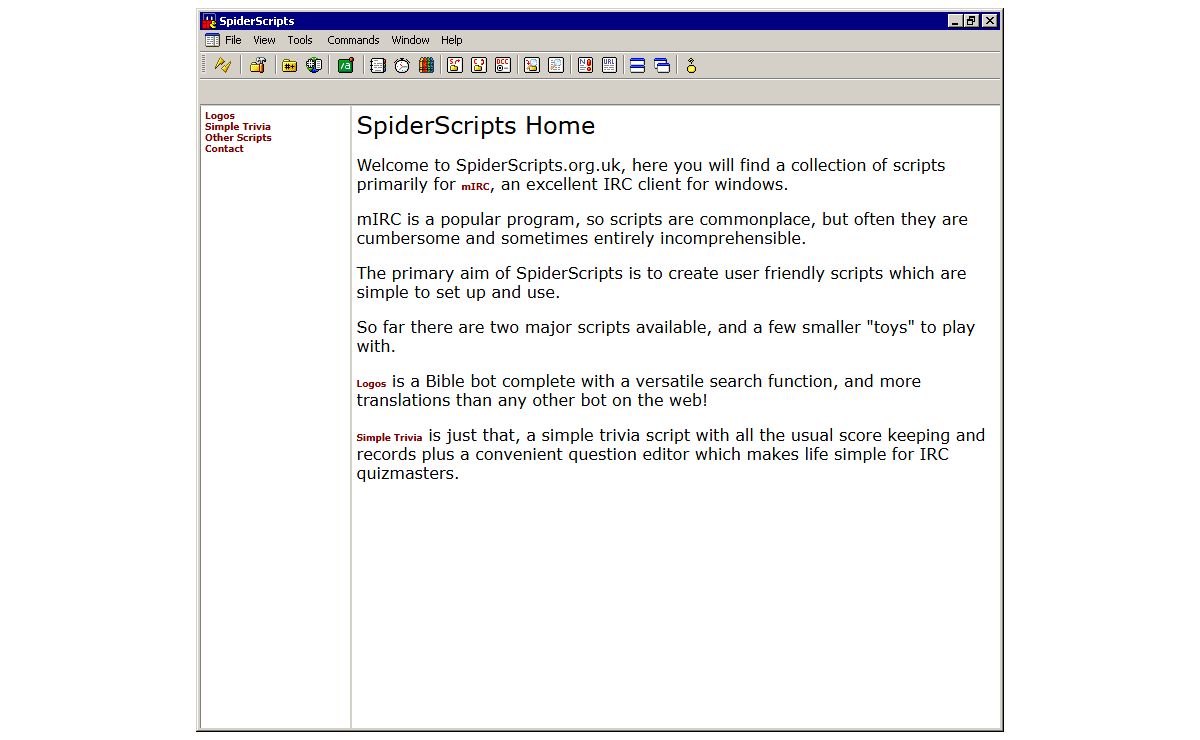Click the DCC Send 'S' icon

454,65
